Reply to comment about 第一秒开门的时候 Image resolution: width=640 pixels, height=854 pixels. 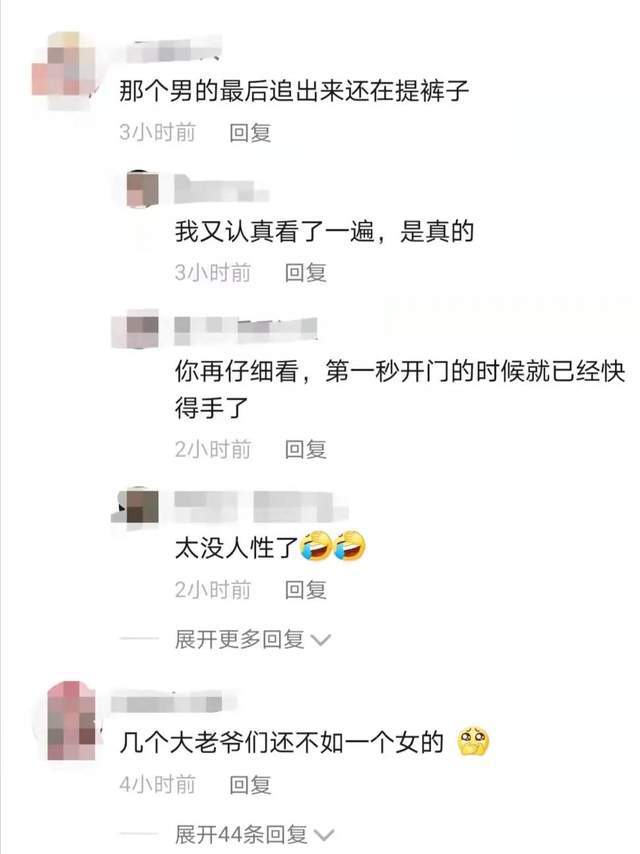point(306,450)
